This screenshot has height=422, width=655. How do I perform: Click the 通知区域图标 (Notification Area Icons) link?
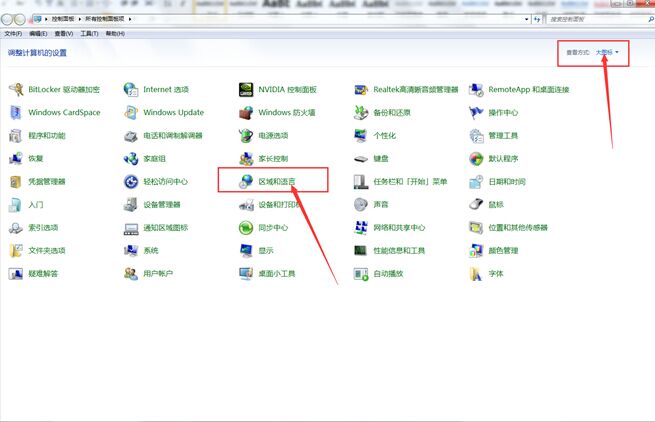pyautogui.click(x=166, y=228)
